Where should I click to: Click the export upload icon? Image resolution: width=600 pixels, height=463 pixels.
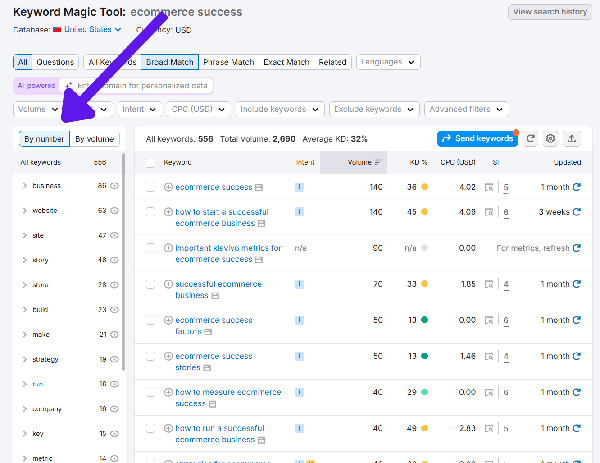tap(572, 139)
